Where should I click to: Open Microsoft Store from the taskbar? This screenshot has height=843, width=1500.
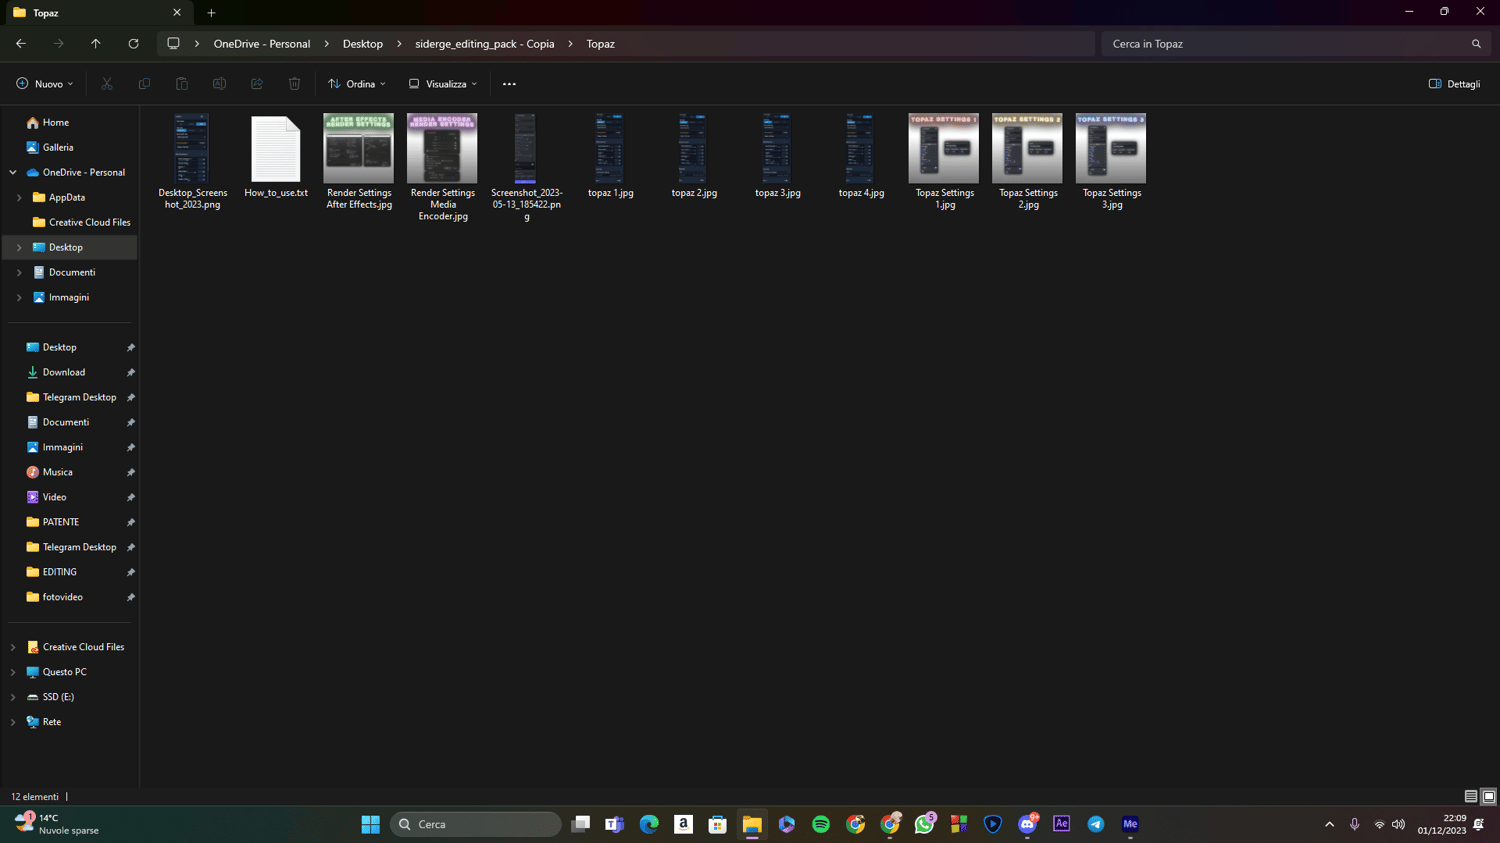point(717,824)
